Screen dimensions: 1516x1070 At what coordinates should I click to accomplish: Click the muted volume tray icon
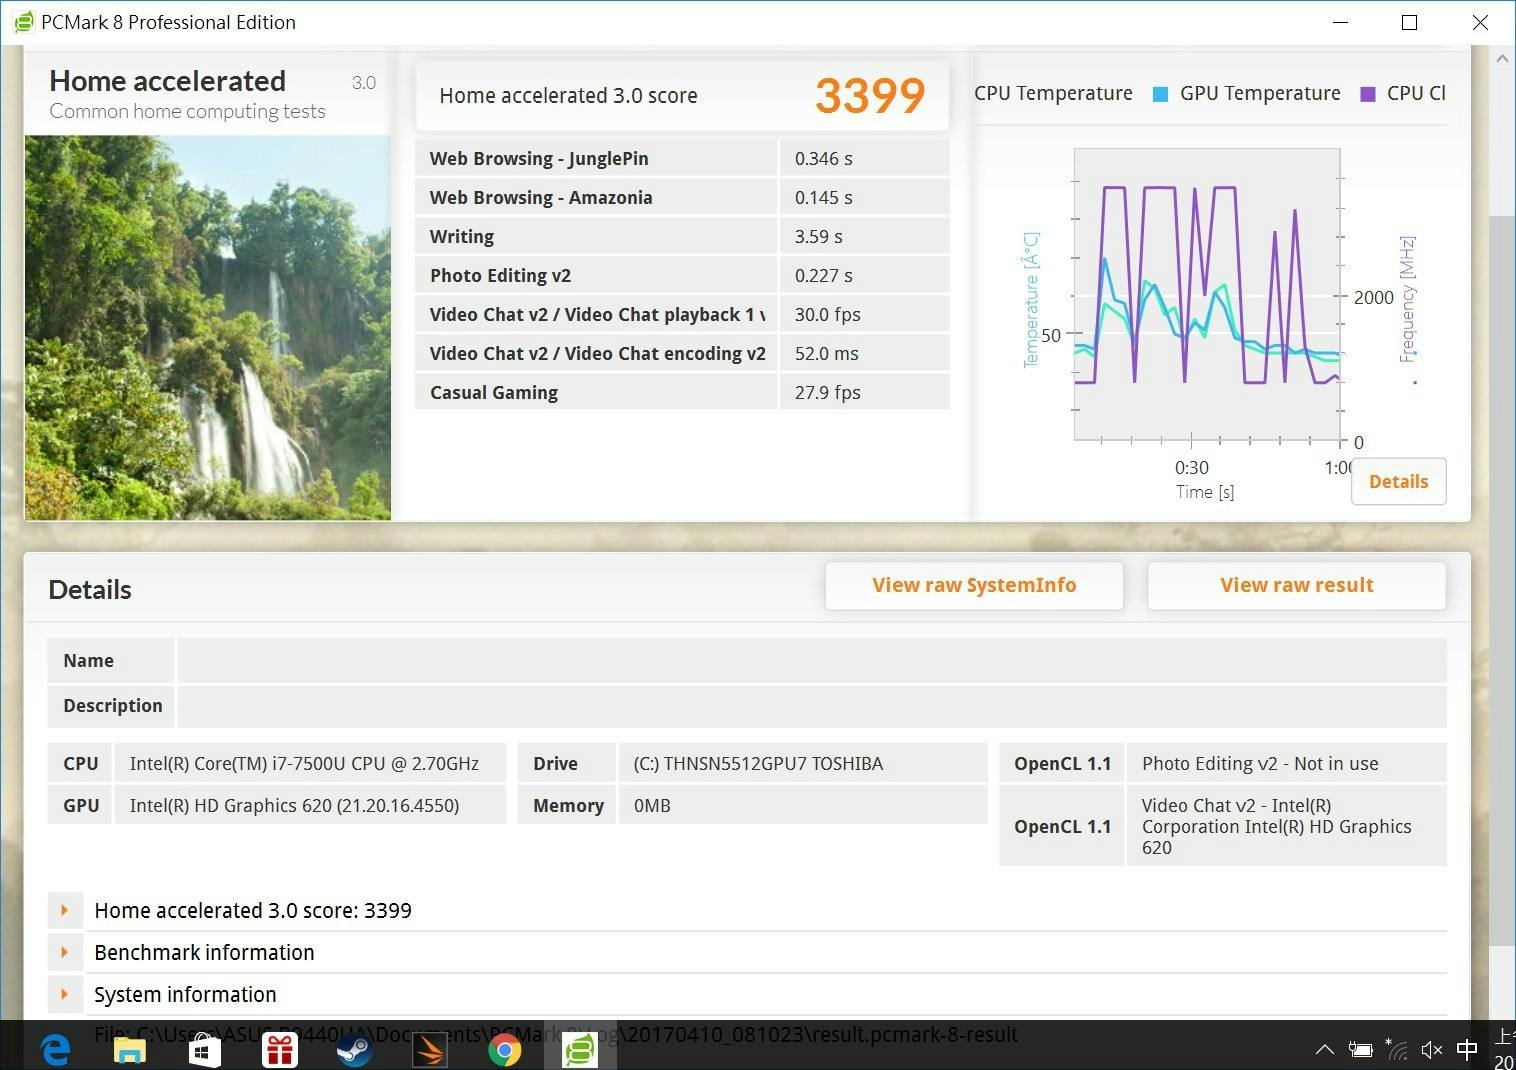coord(1431,1049)
